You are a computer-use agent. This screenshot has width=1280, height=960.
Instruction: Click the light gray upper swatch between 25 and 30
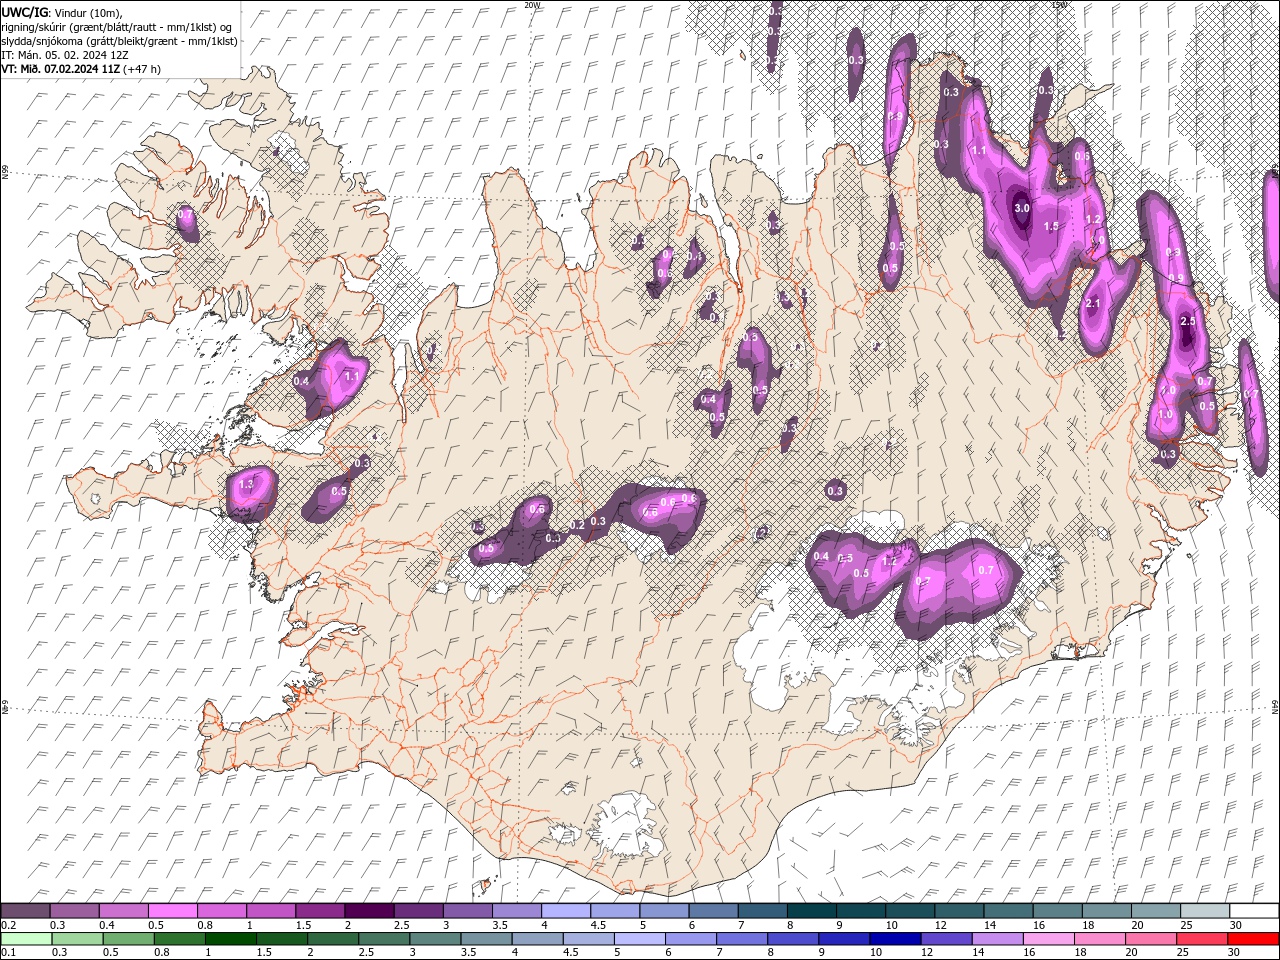tap(1205, 911)
